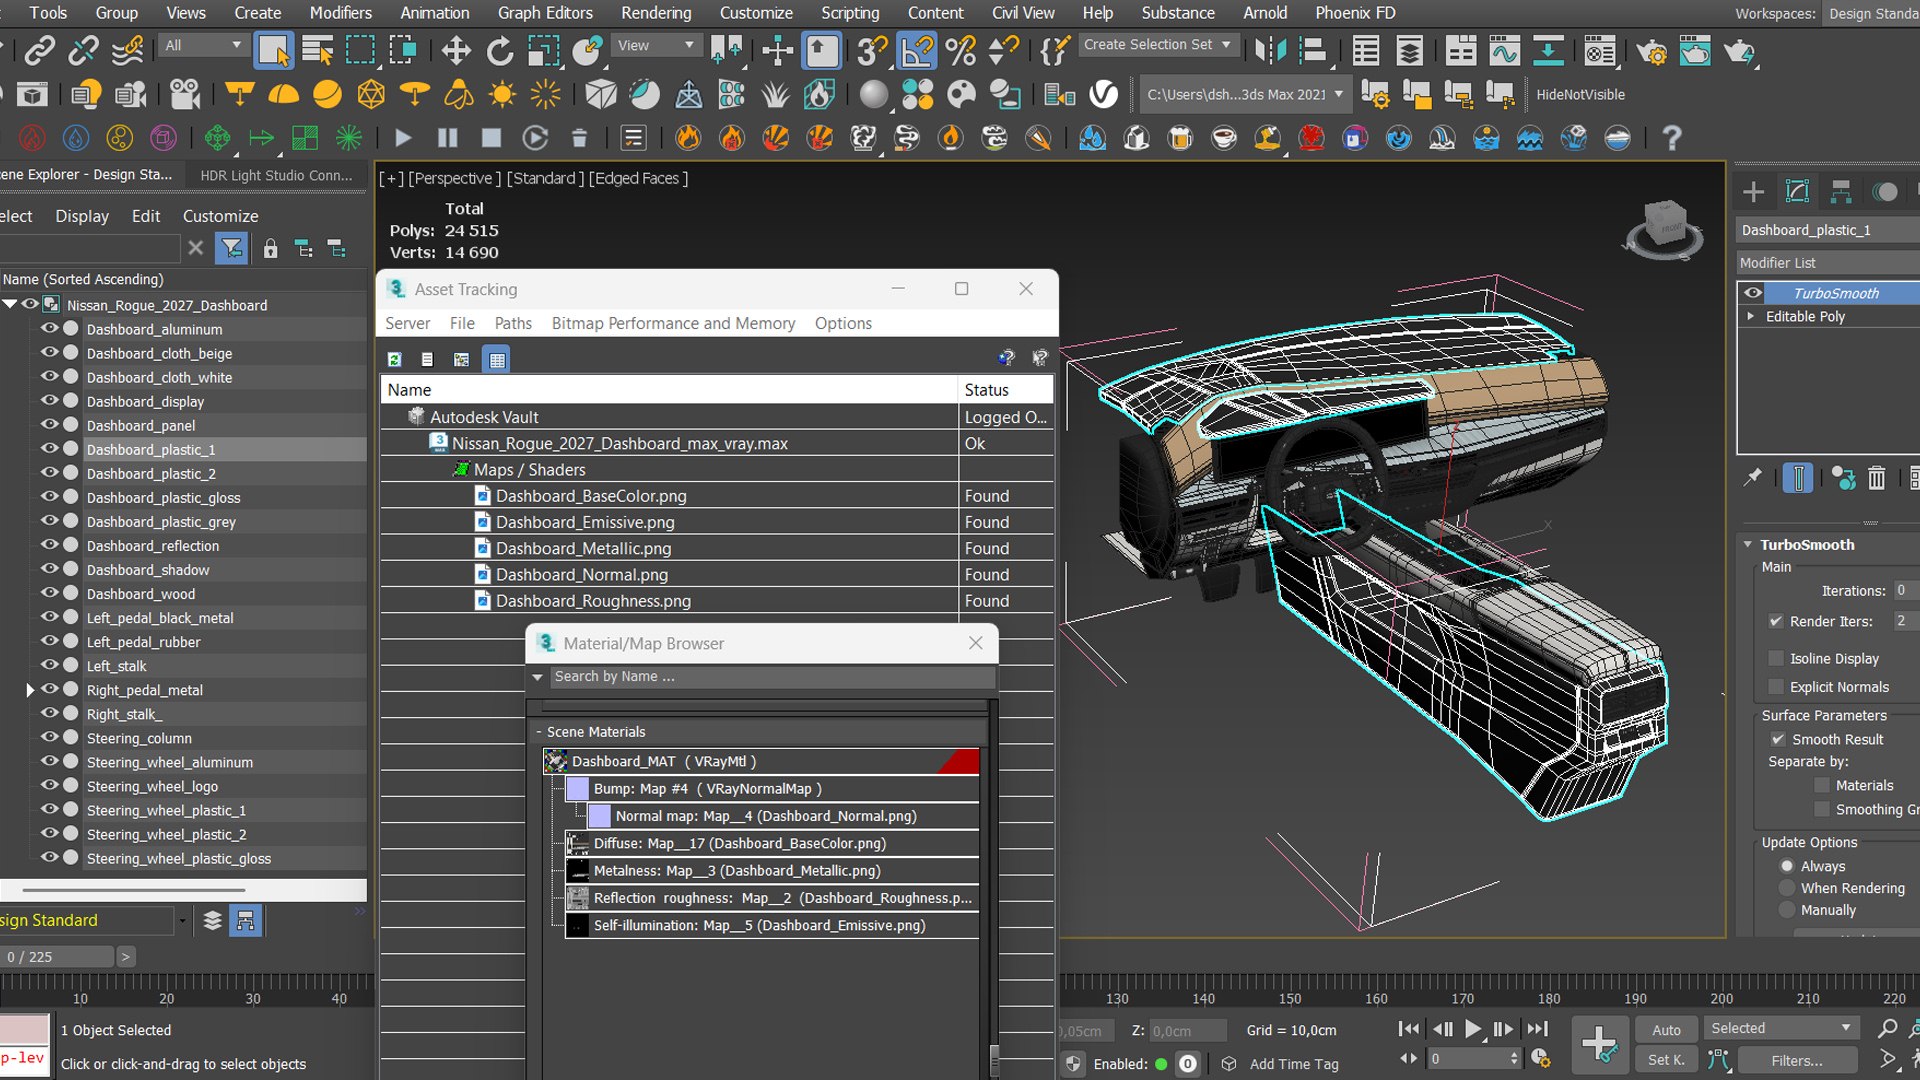
Task: Remove modifier from the stack
Action: 1876,479
